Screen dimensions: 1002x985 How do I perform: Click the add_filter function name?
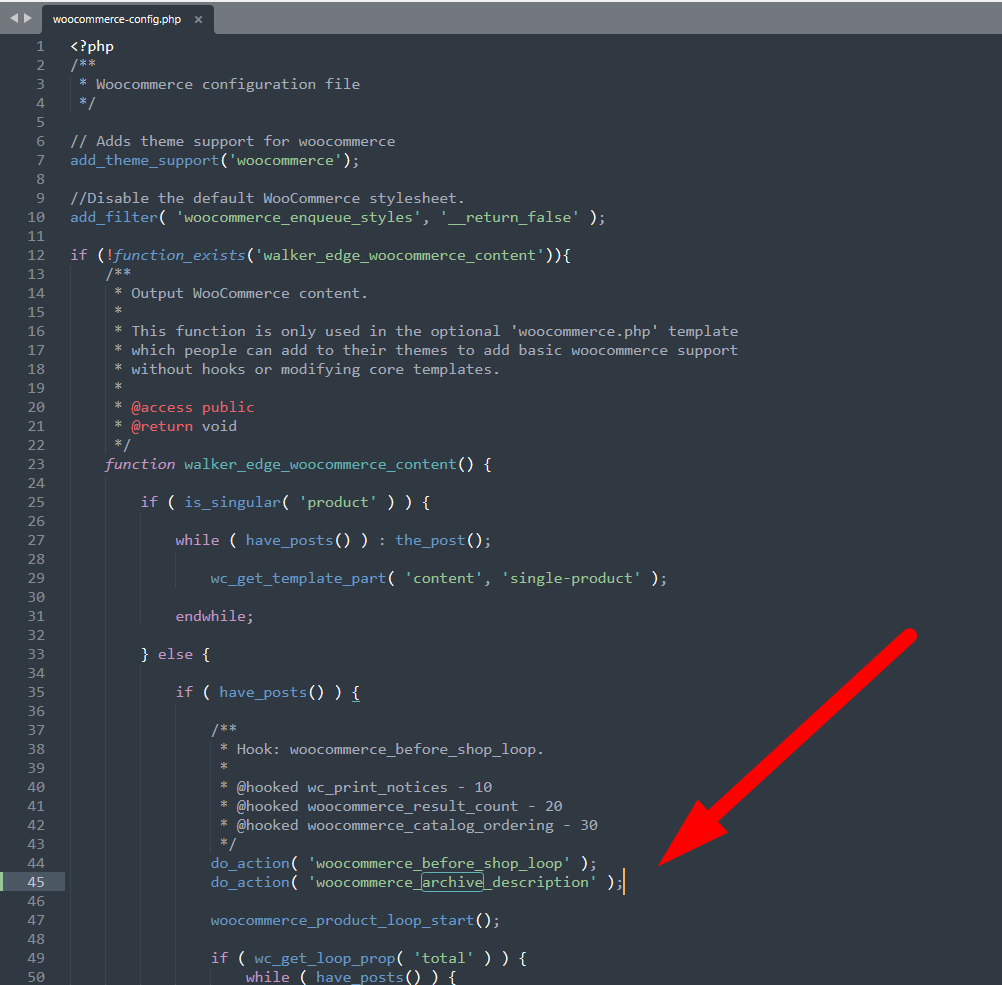pyautogui.click(x=114, y=217)
